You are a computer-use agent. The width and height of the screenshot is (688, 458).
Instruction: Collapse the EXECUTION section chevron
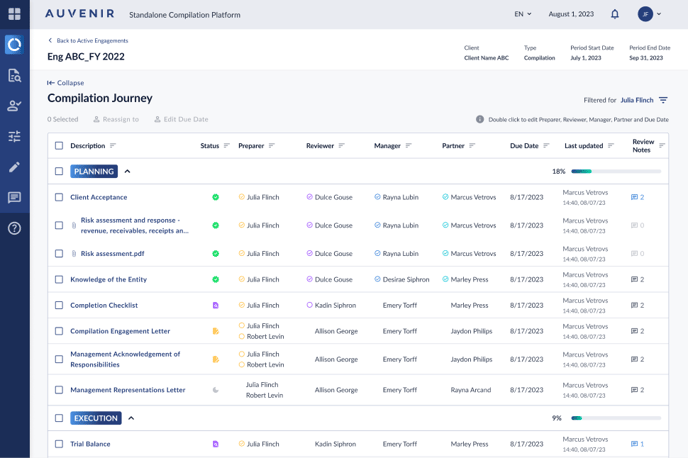coord(131,418)
